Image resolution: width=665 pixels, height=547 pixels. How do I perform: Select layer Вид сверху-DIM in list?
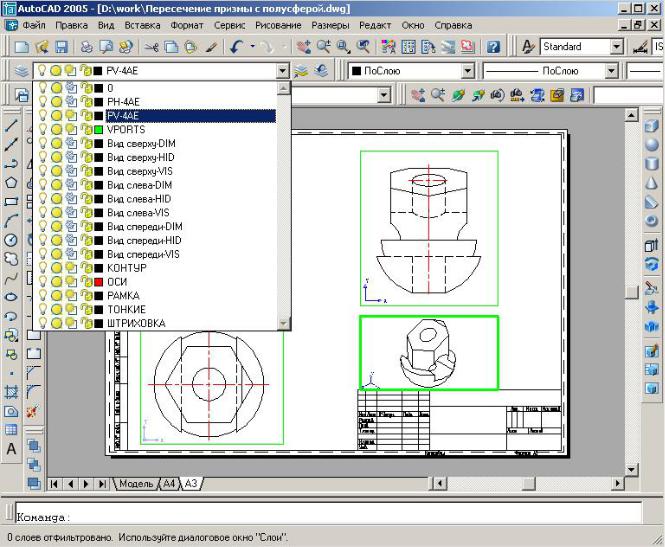tap(141, 143)
